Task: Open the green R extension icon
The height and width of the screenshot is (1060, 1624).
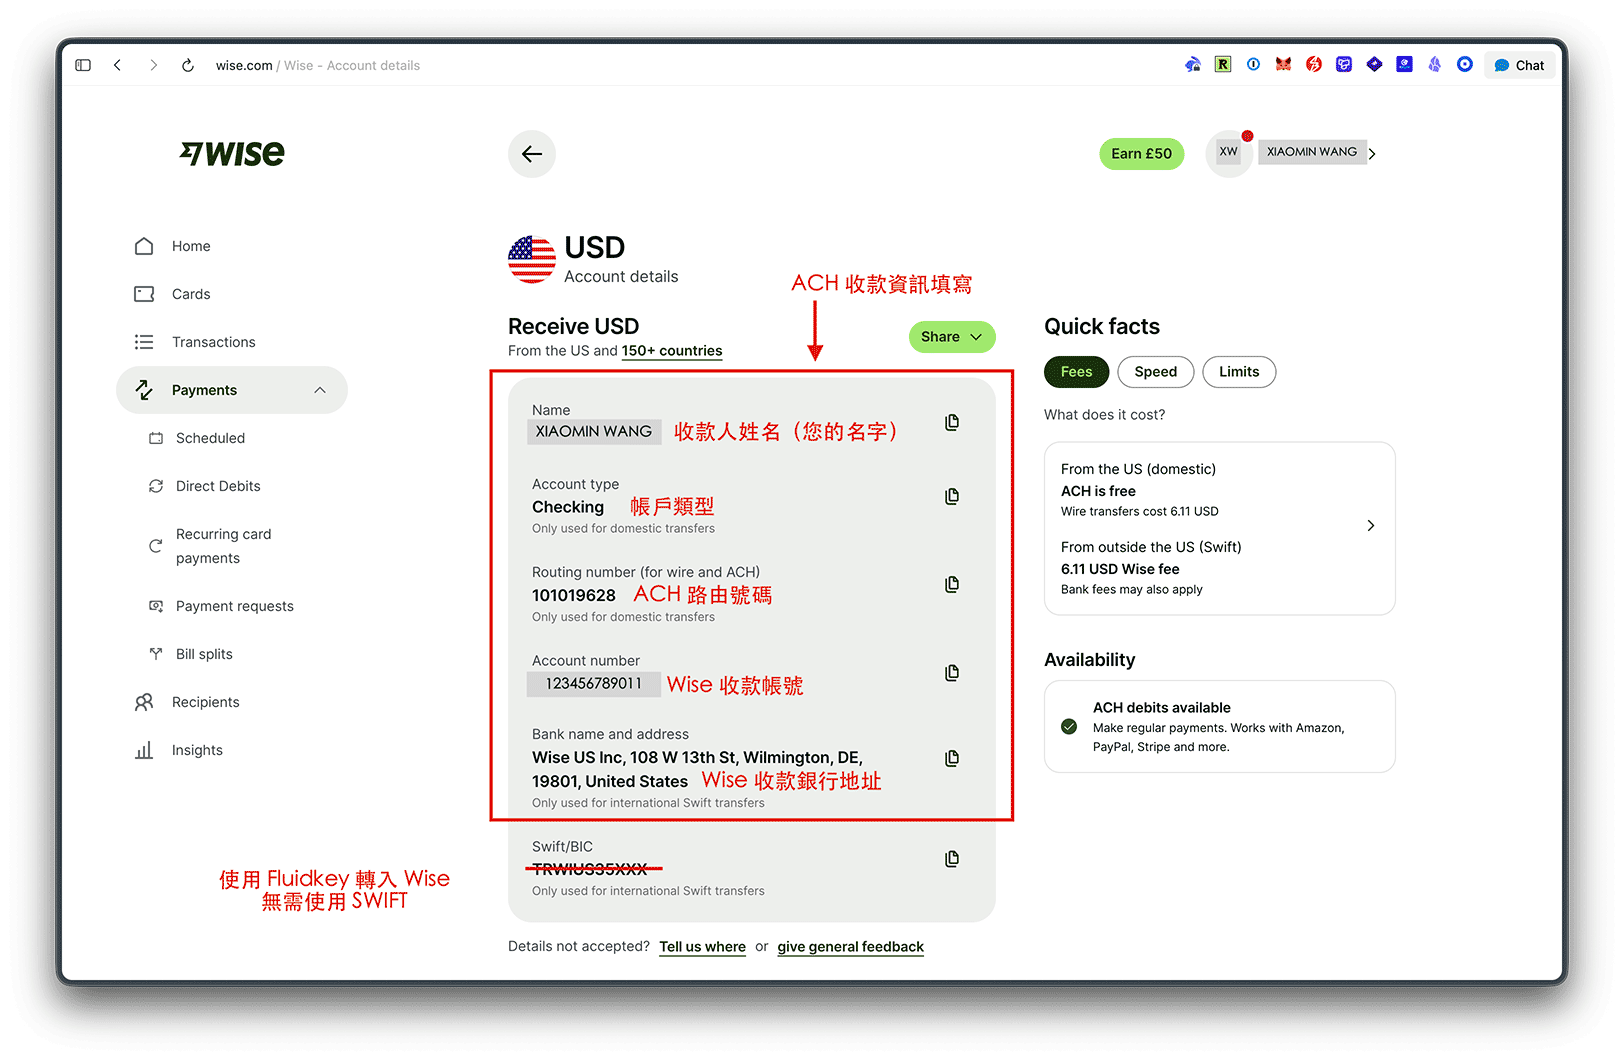Action: [x=1223, y=64]
